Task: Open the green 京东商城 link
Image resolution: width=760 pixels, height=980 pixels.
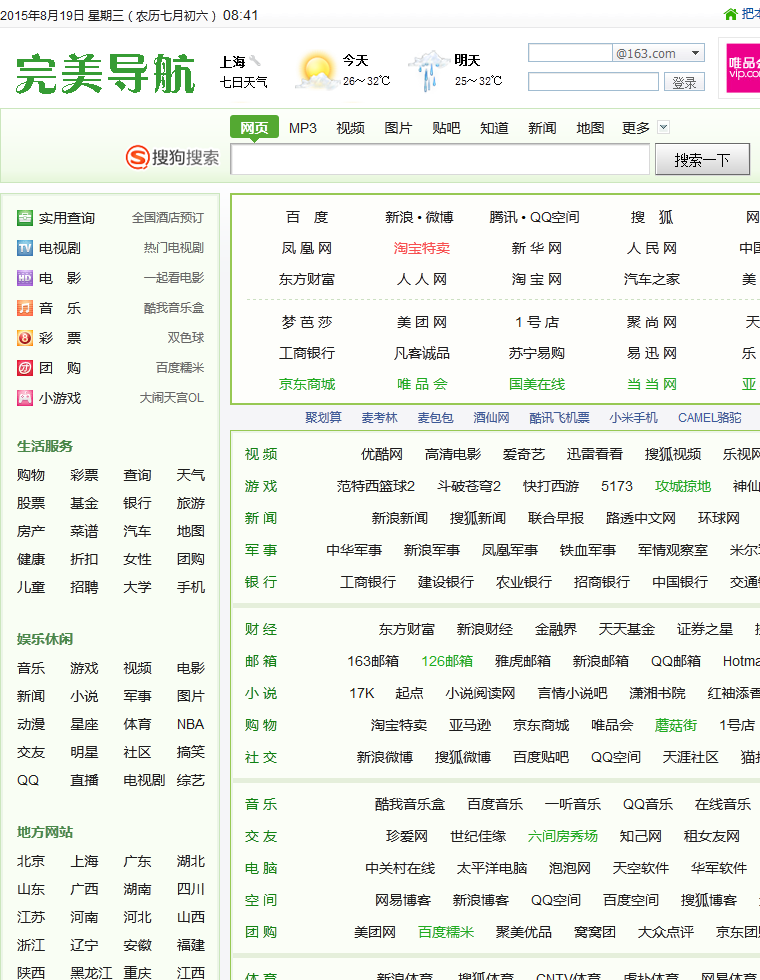Action: (x=307, y=384)
